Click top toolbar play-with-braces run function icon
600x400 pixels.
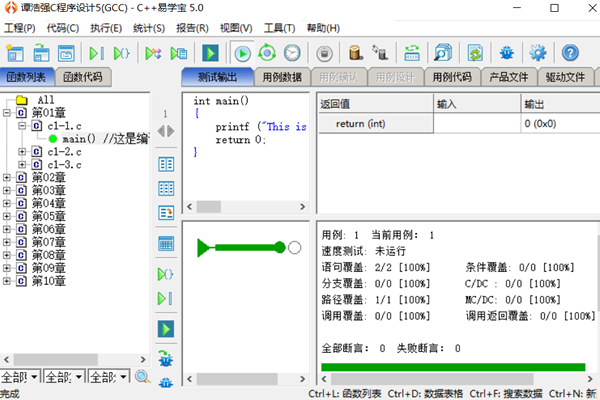click(x=122, y=53)
